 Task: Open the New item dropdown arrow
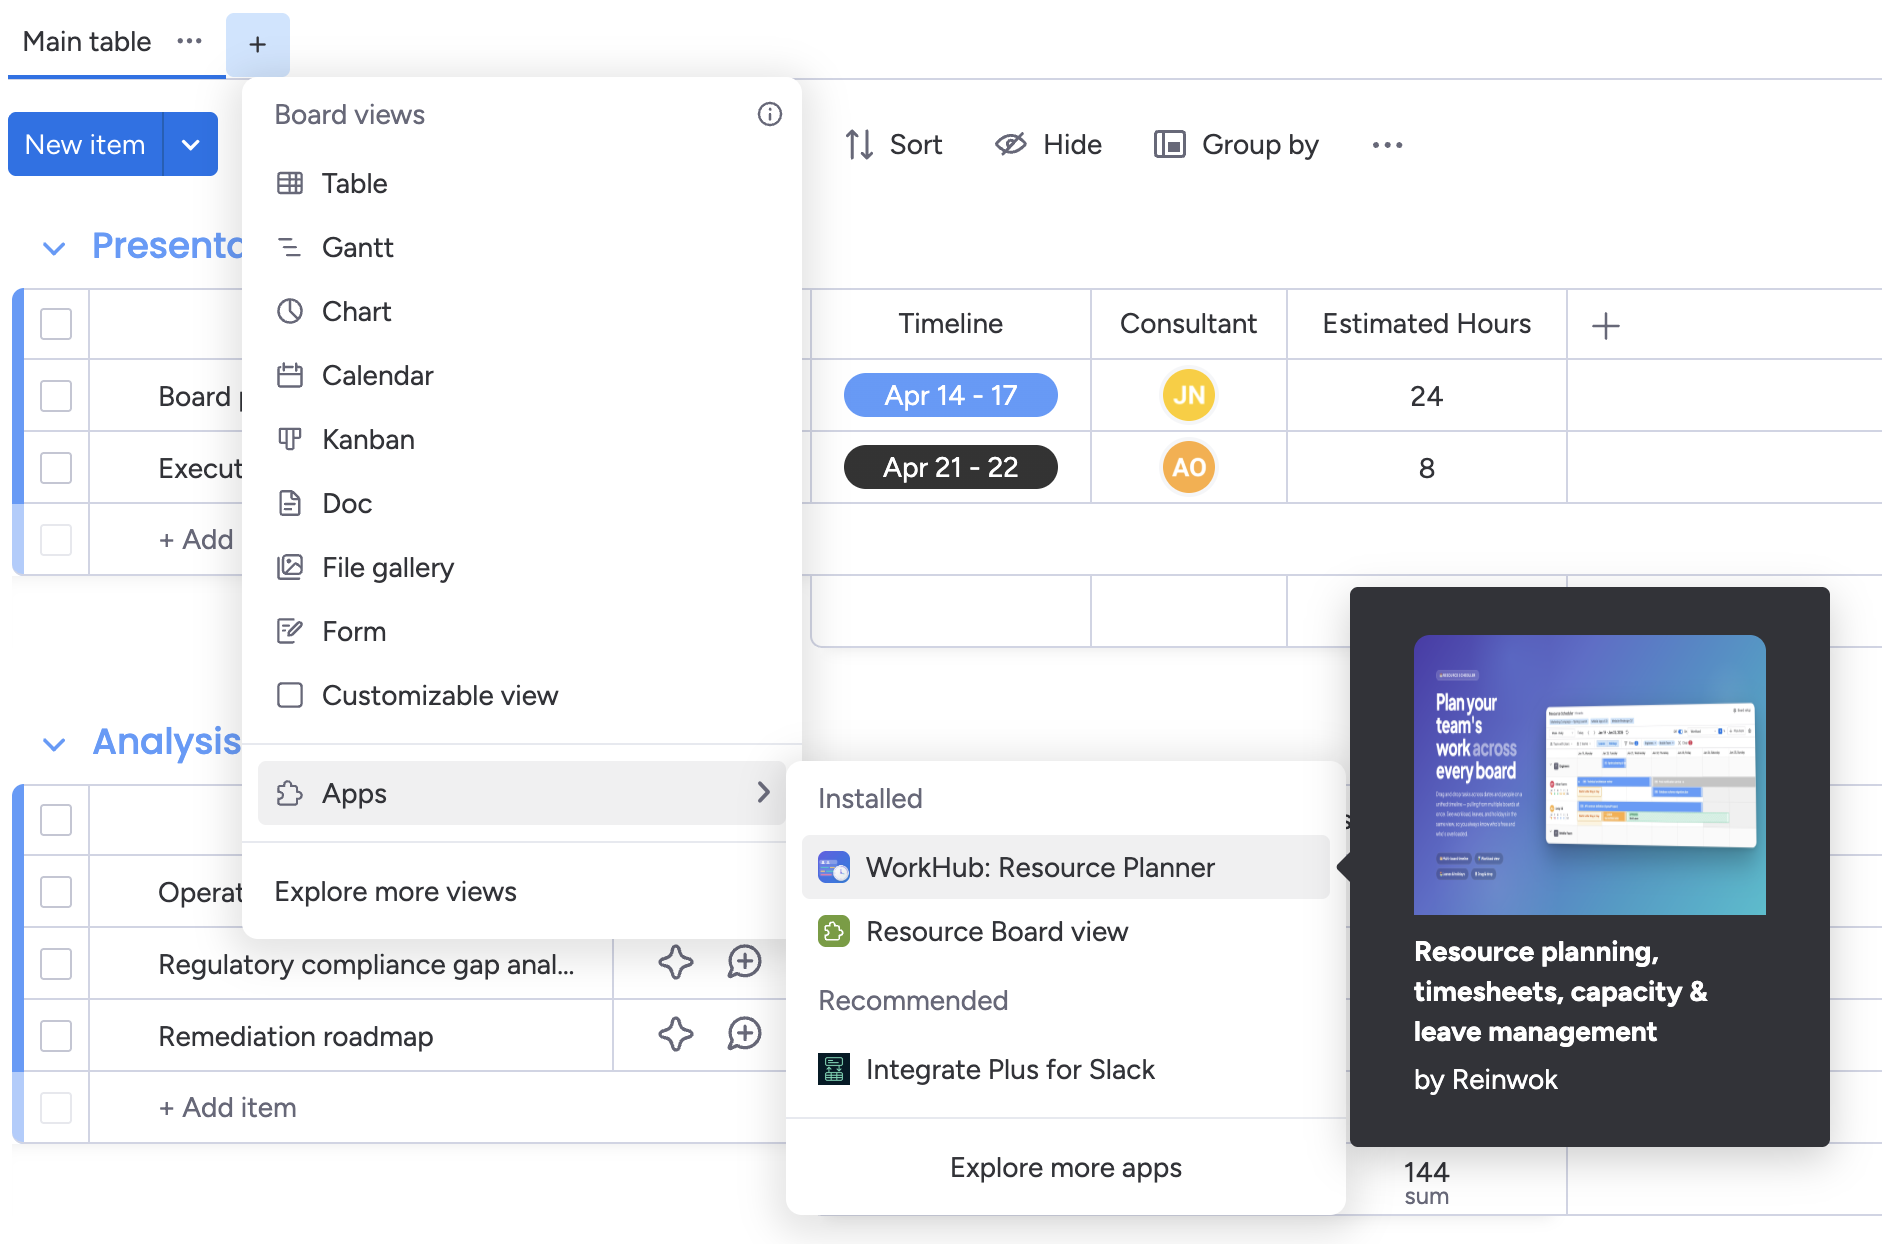(x=190, y=144)
